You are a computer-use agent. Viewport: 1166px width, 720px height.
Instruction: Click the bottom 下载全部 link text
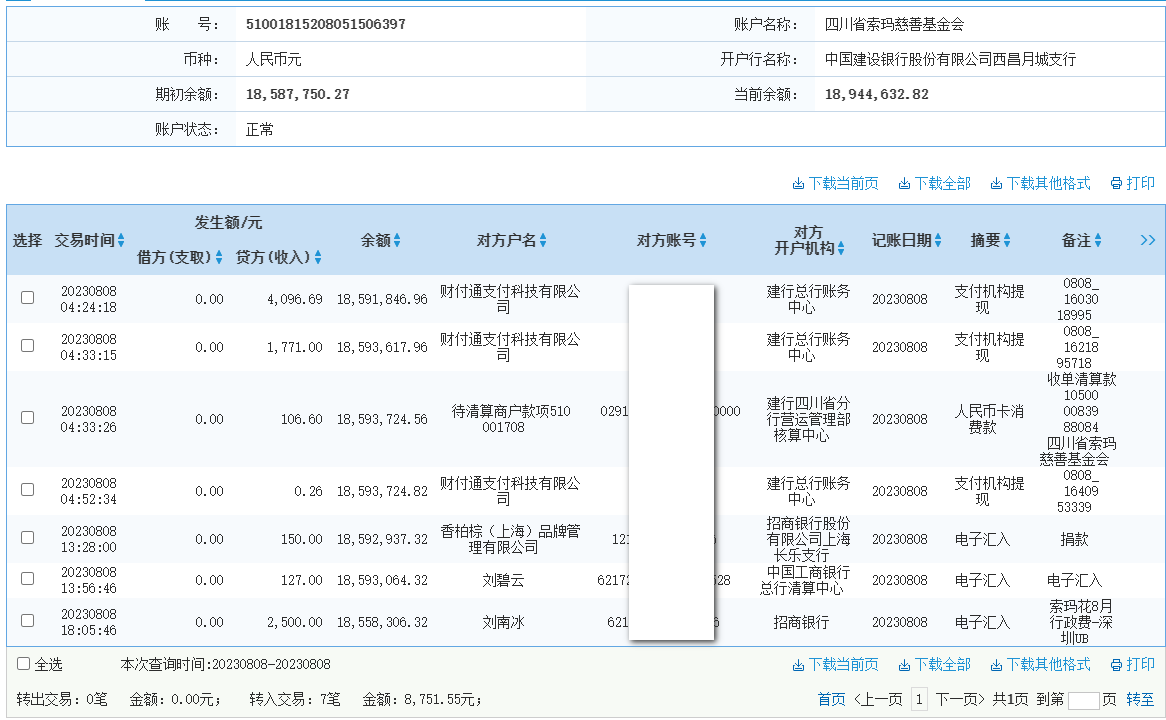[x=942, y=665]
